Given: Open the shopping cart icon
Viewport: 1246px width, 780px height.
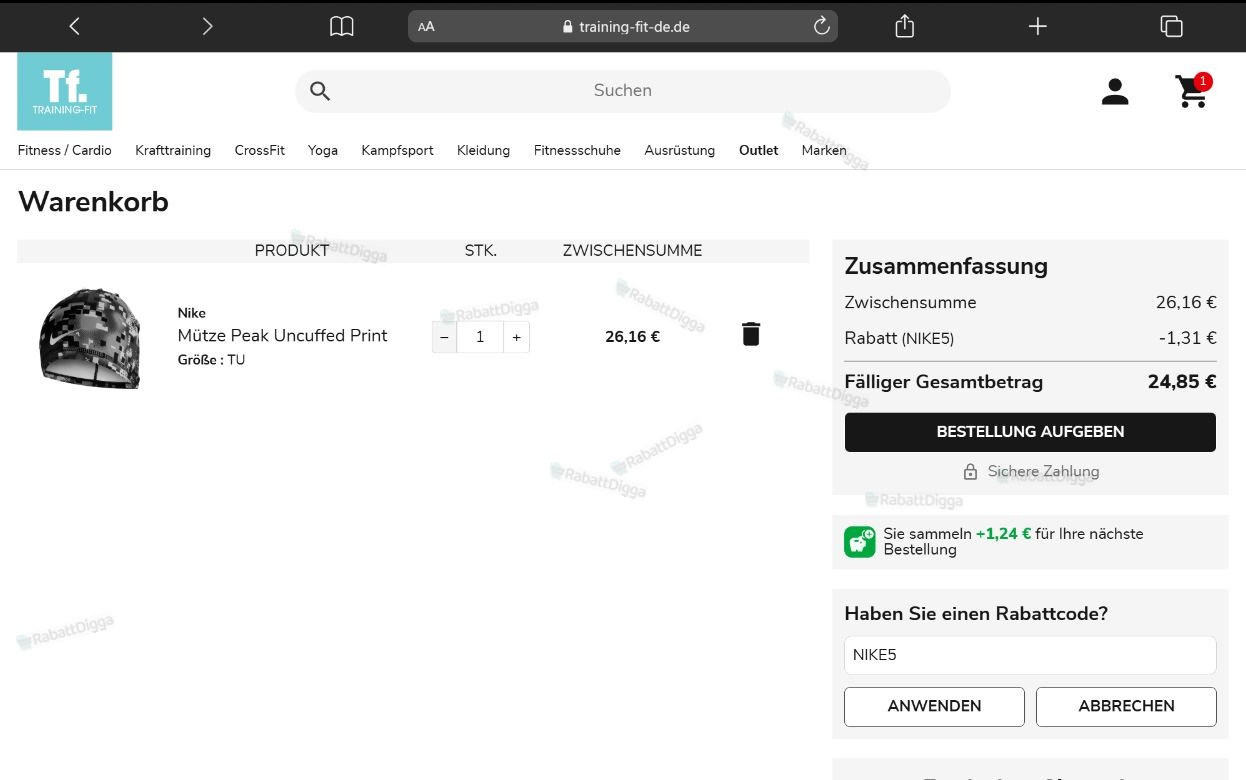Looking at the screenshot, I should click(1192, 91).
